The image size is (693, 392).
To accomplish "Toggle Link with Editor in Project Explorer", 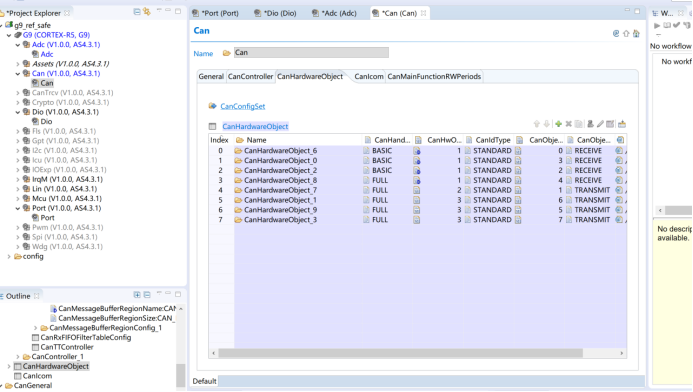I will coord(147,12).
